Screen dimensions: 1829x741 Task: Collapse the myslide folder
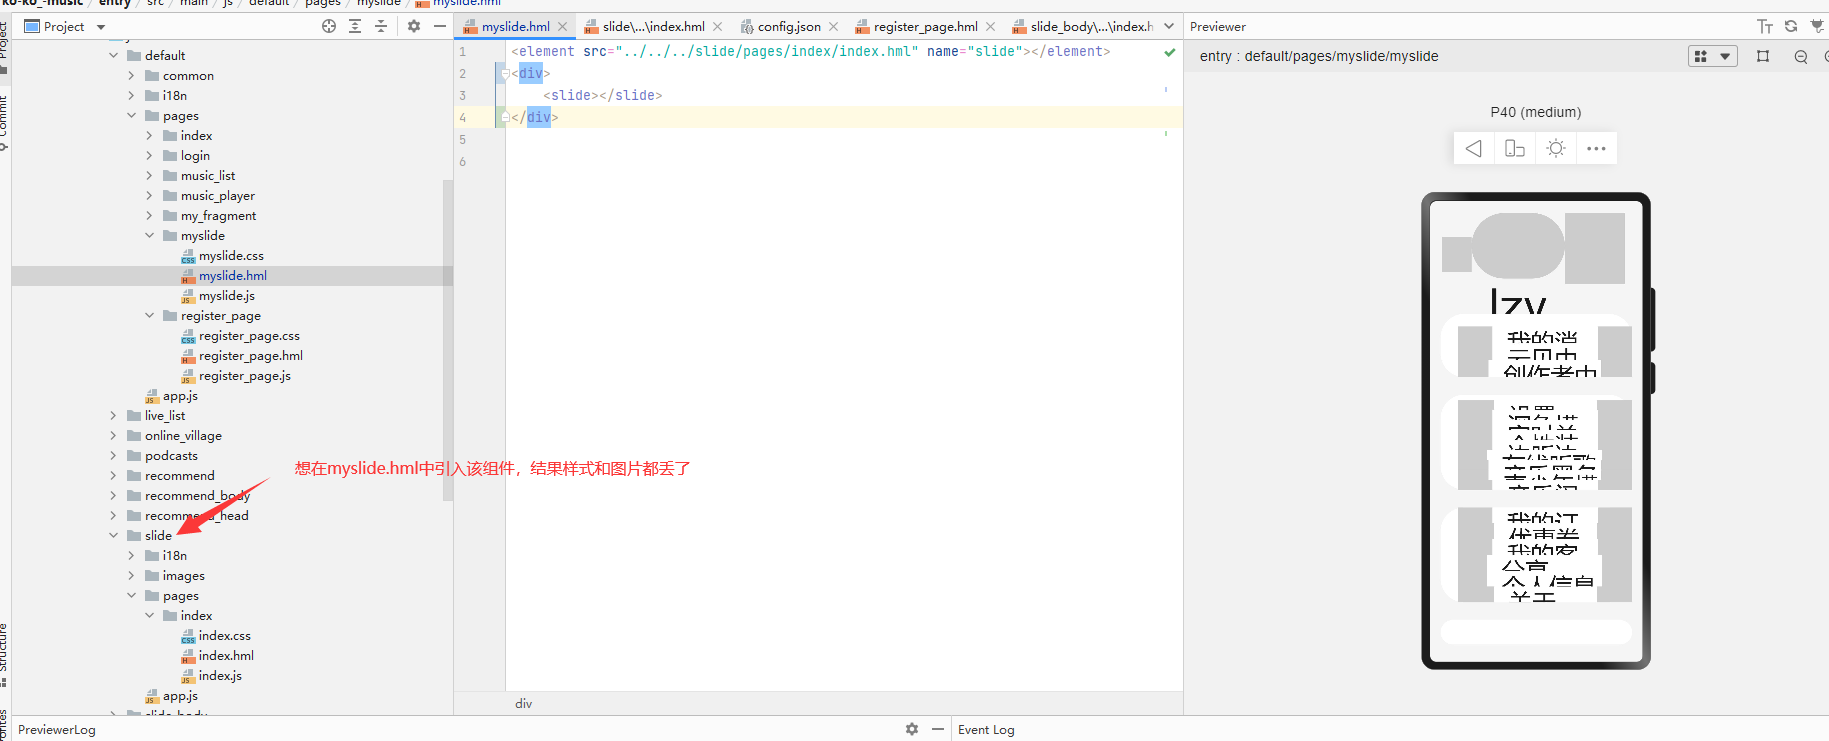(149, 235)
